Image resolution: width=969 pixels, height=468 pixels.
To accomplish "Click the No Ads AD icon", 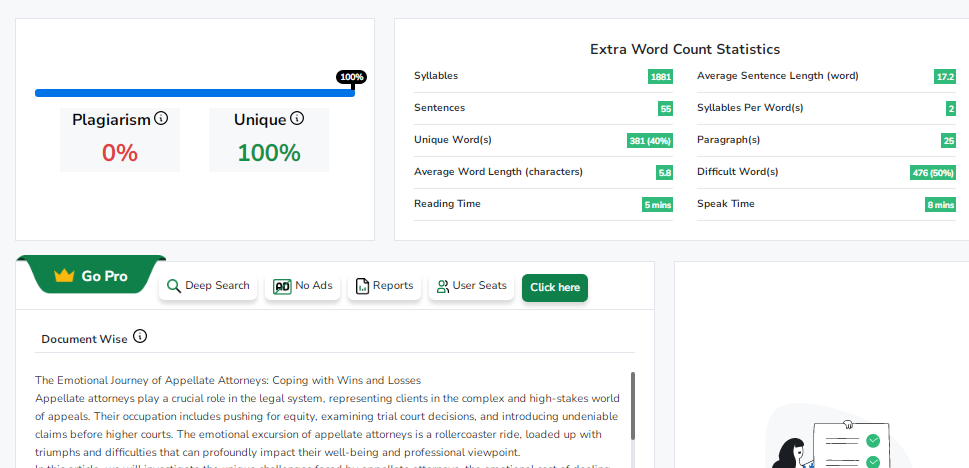I will pos(282,286).
